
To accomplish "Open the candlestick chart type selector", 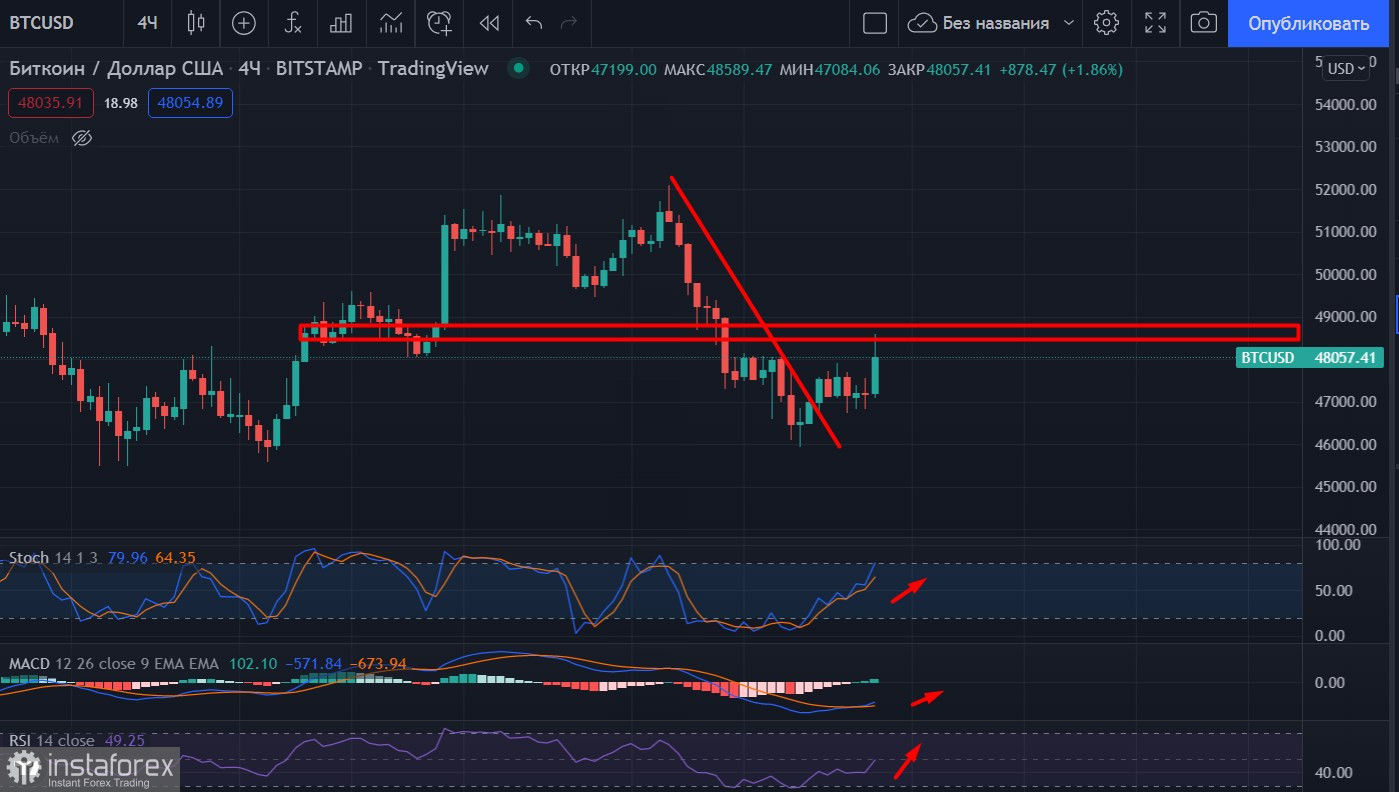I will point(195,22).
